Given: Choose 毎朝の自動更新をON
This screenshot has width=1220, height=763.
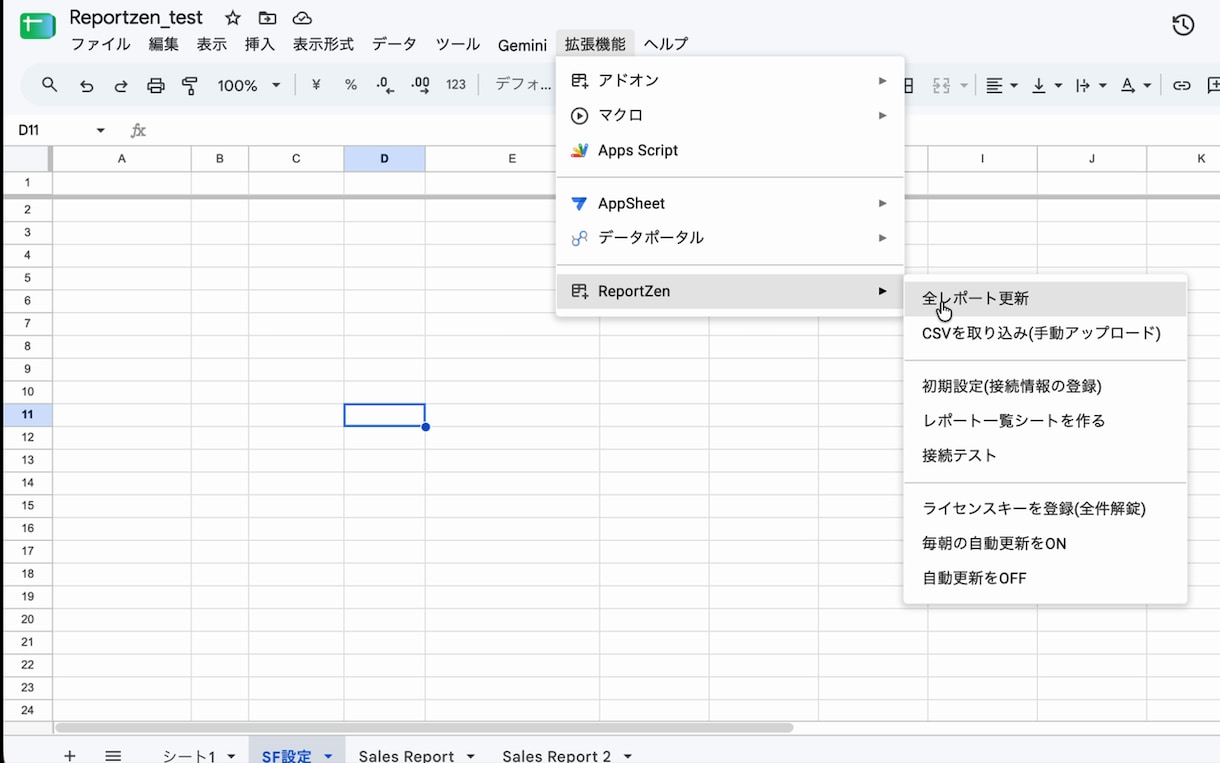Looking at the screenshot, I should point(1045,544).
